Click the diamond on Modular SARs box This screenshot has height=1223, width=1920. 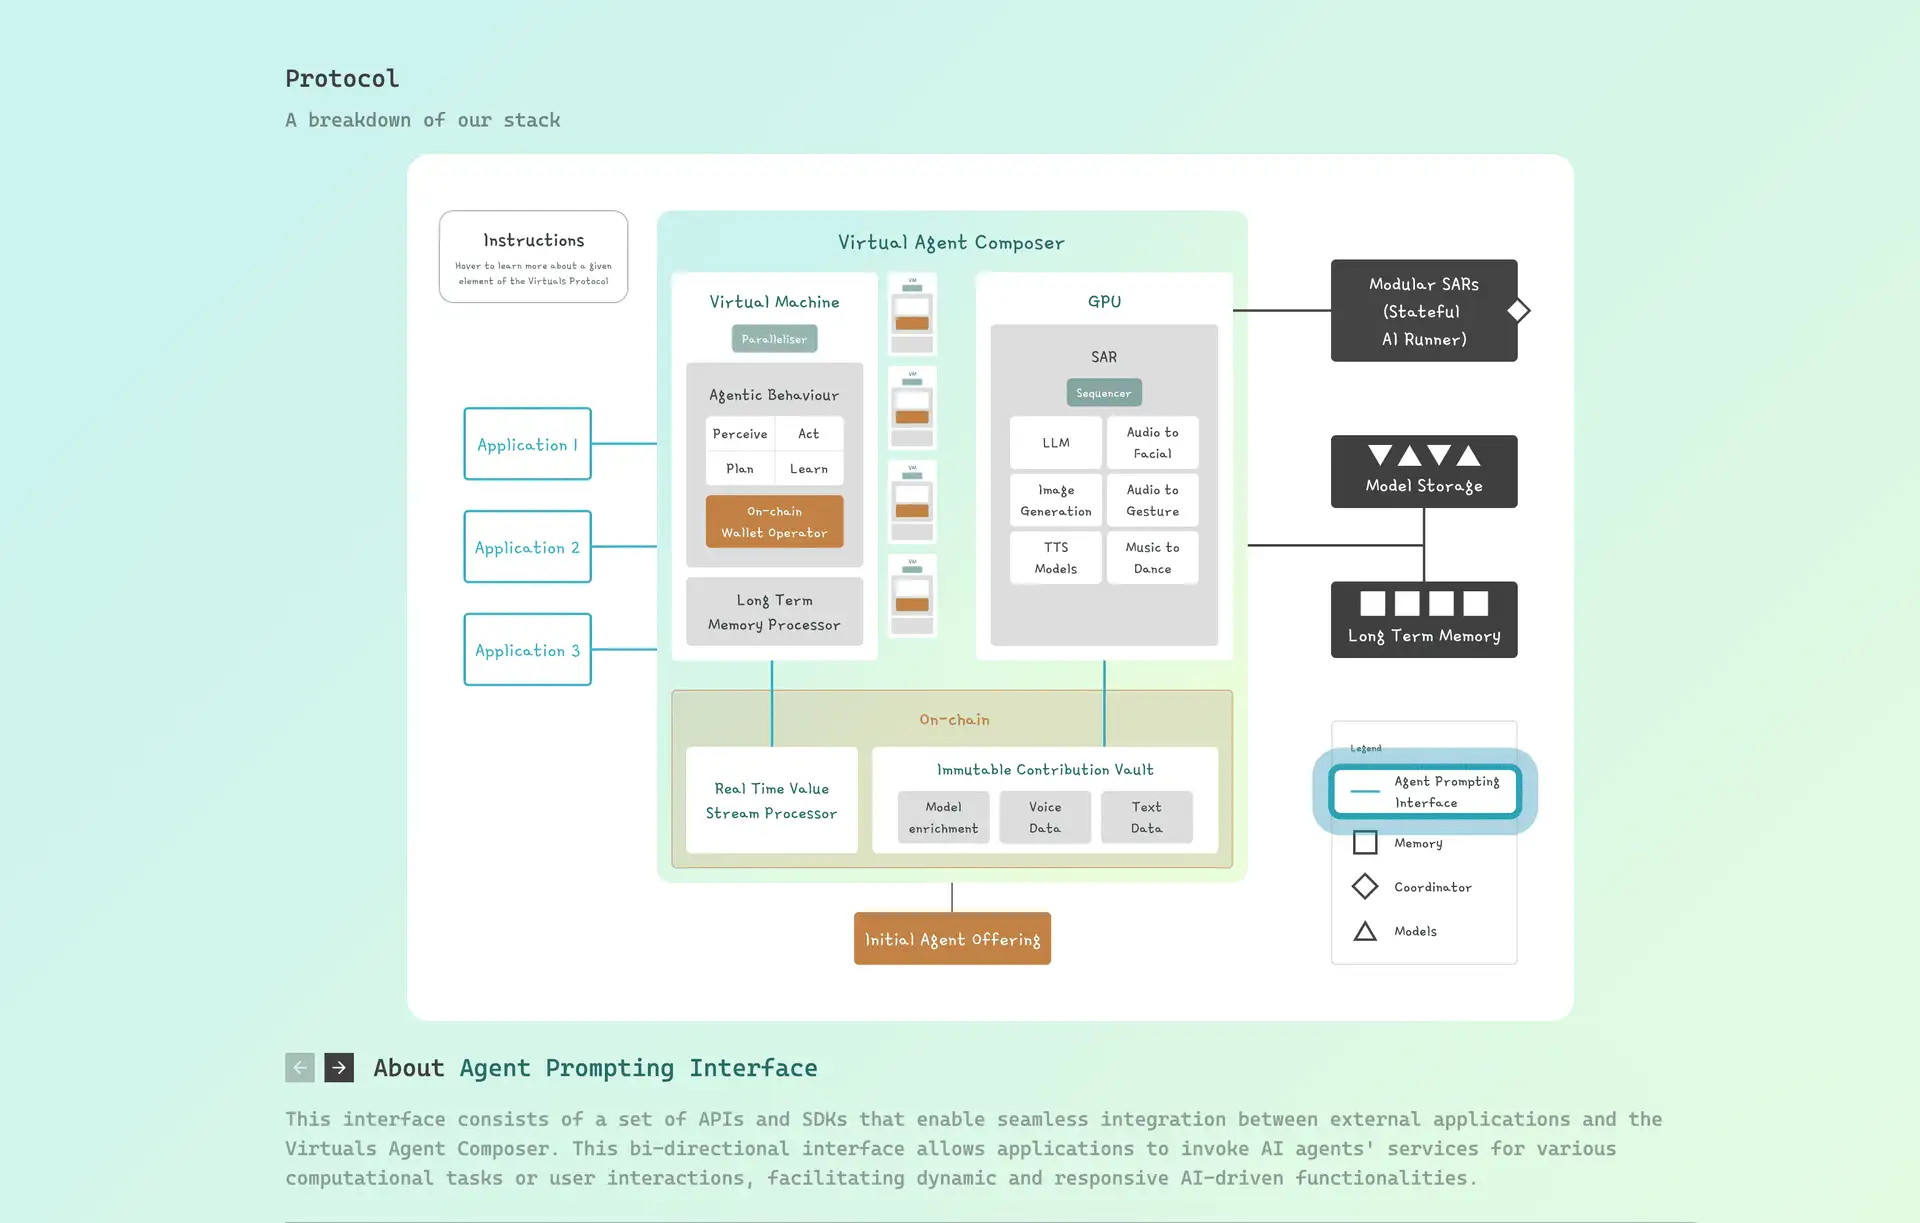tap(1518, 311)
